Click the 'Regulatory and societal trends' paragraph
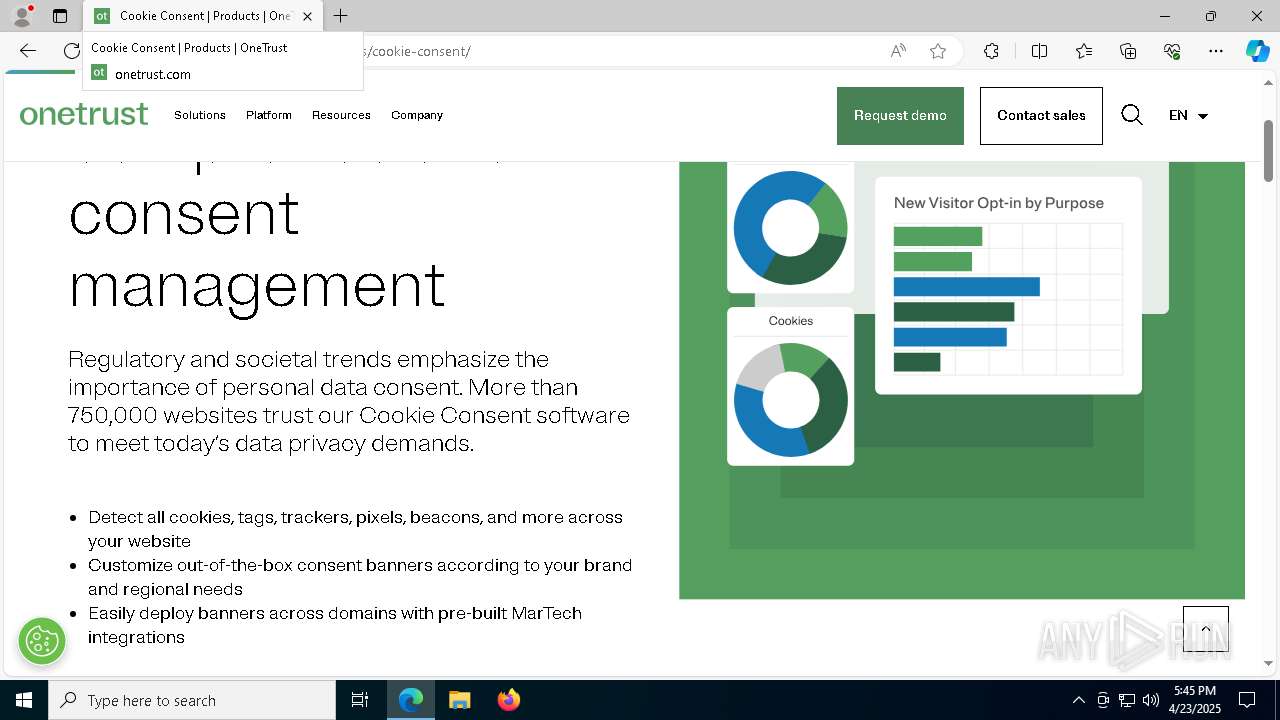Viewport: 1280px width, 720px height. coord(349,401)
